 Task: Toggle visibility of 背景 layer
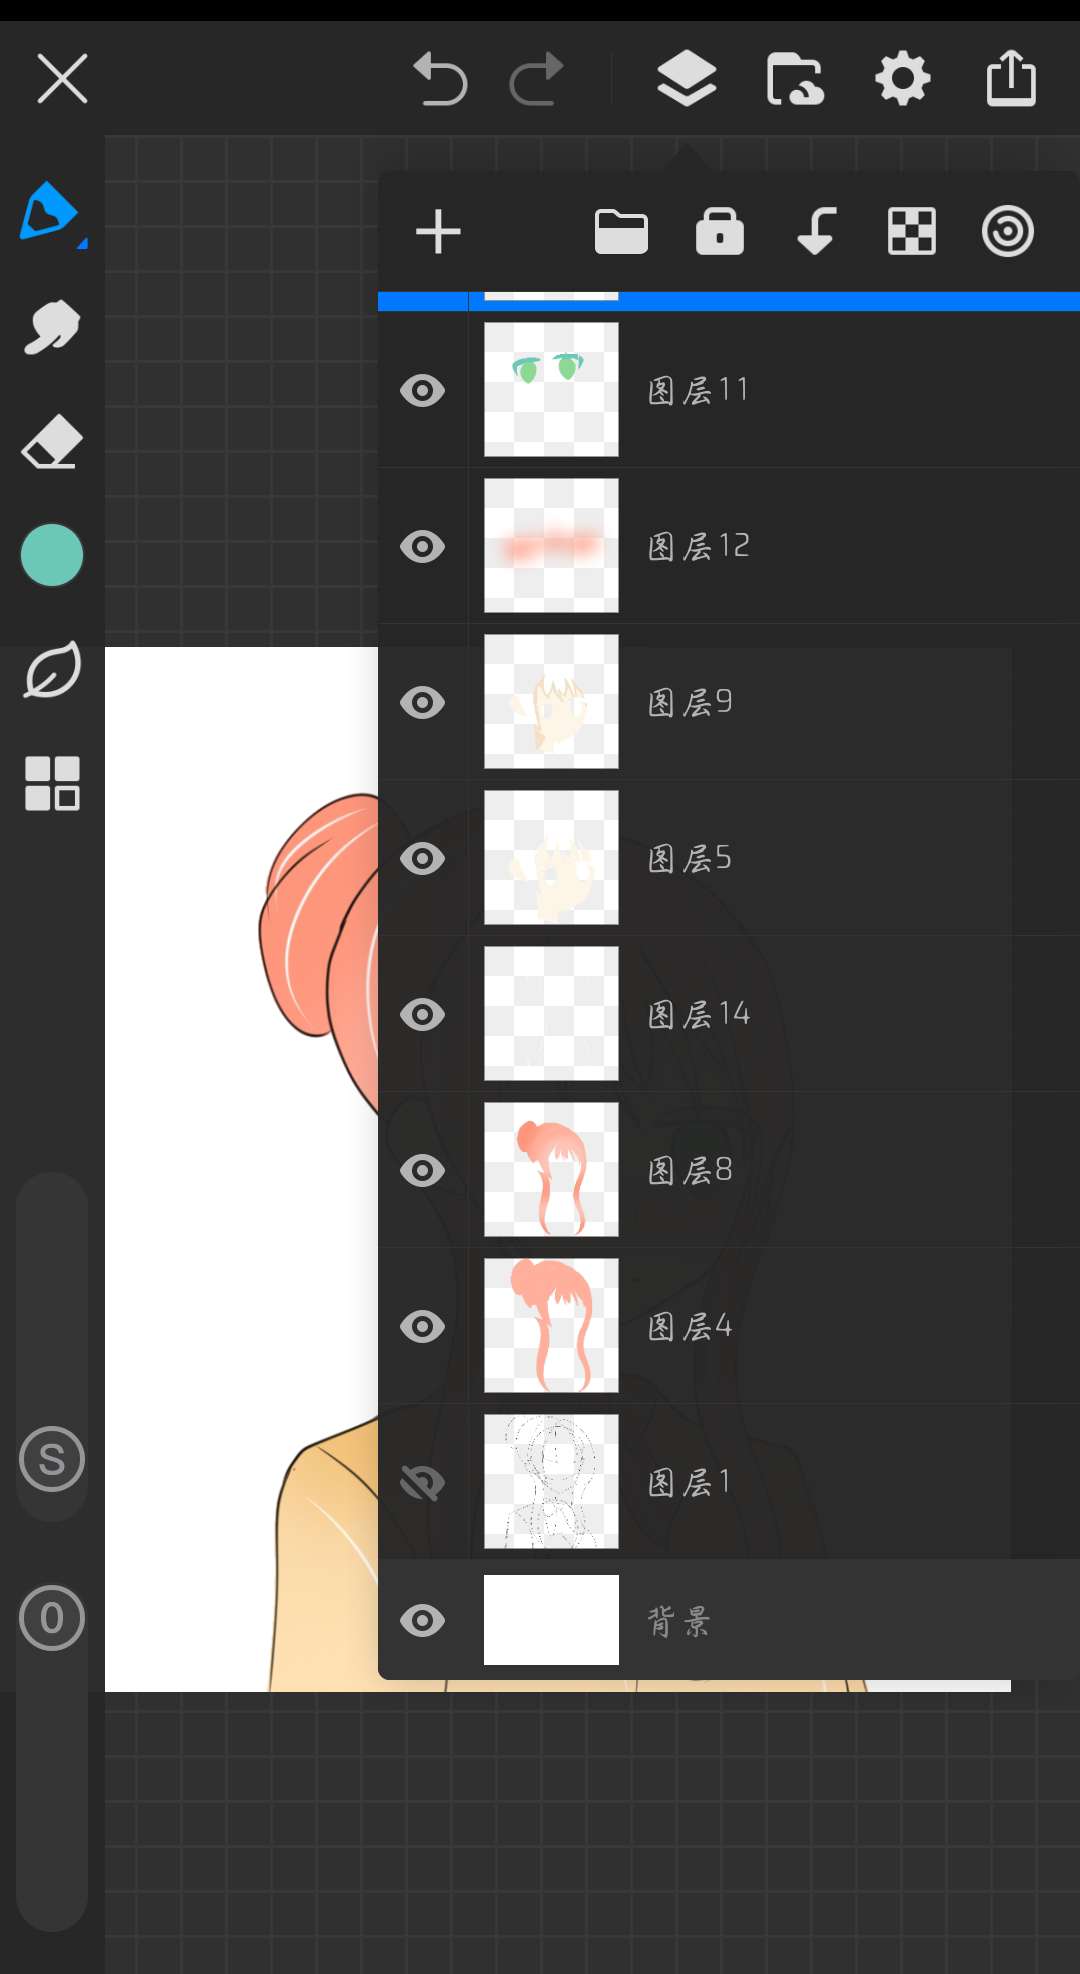tap(422, 1620)
